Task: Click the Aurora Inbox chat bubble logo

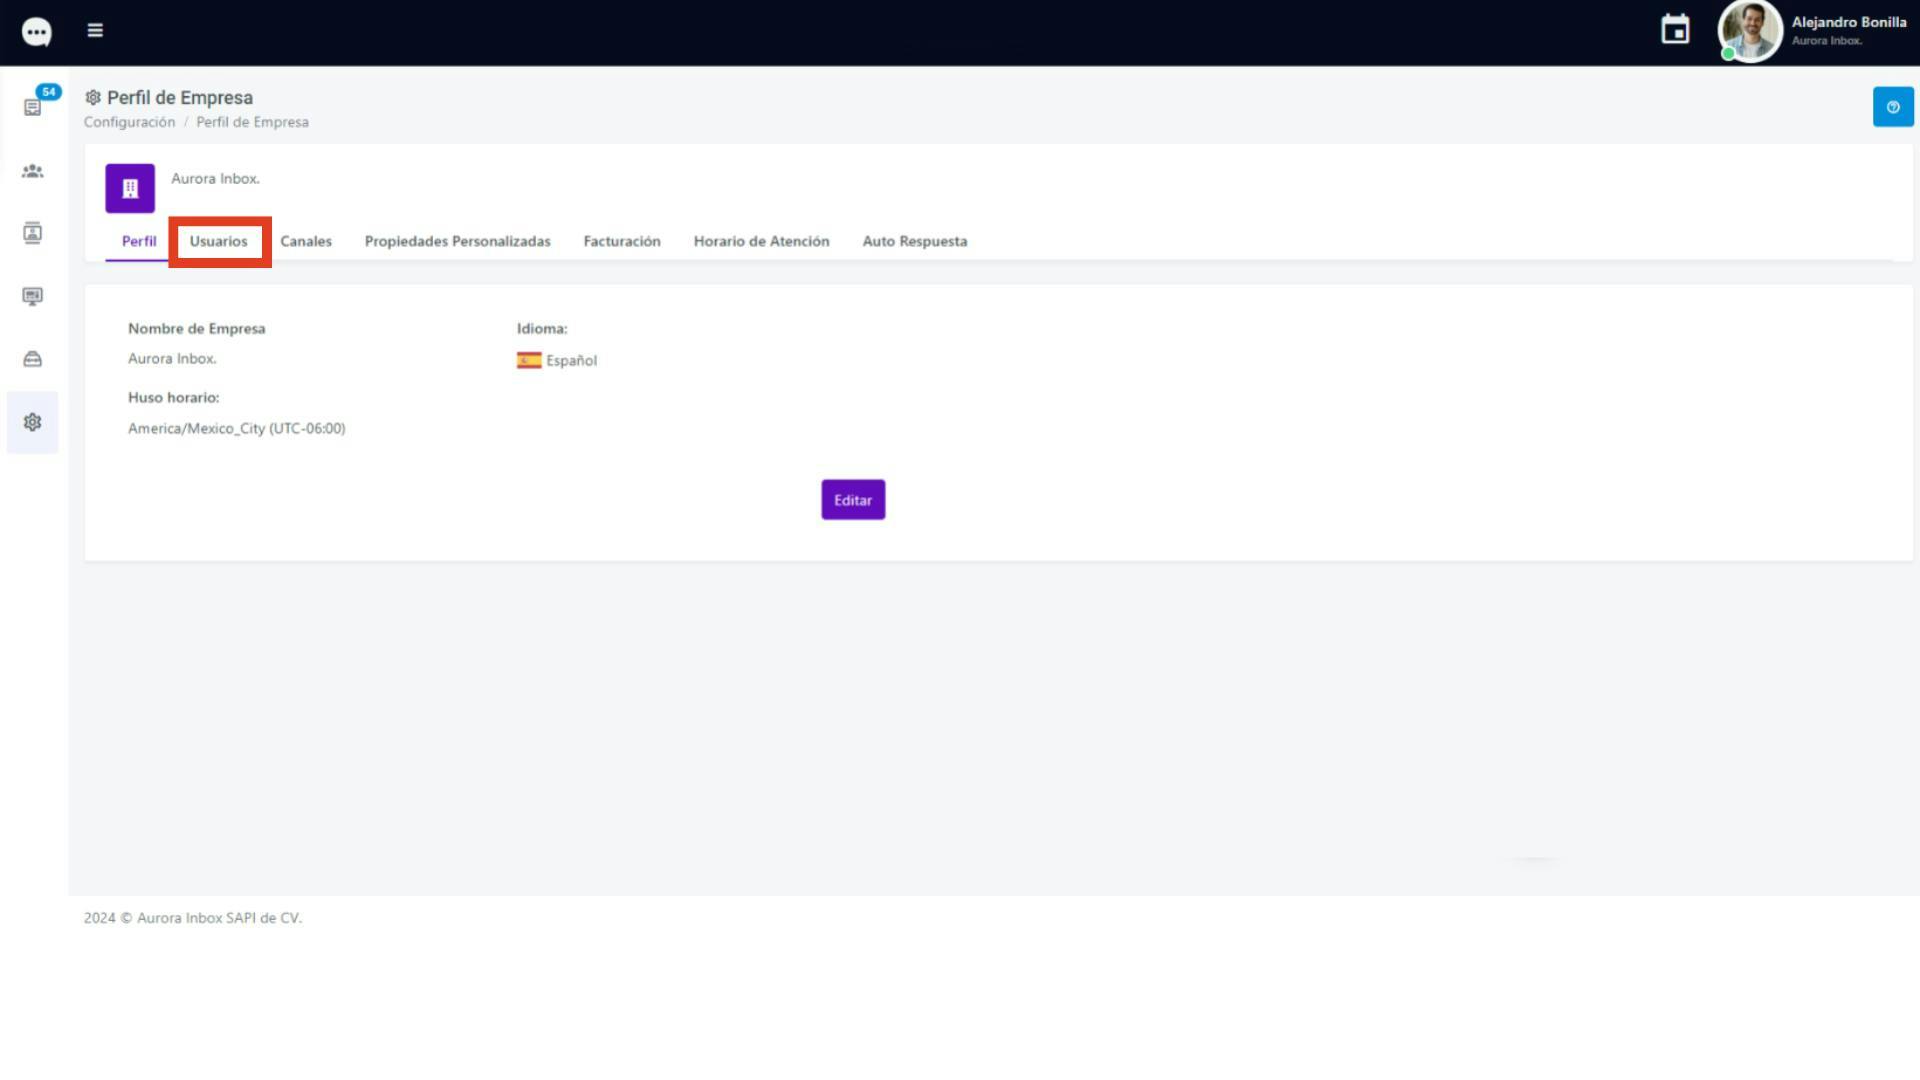Action: pos(36,32)
